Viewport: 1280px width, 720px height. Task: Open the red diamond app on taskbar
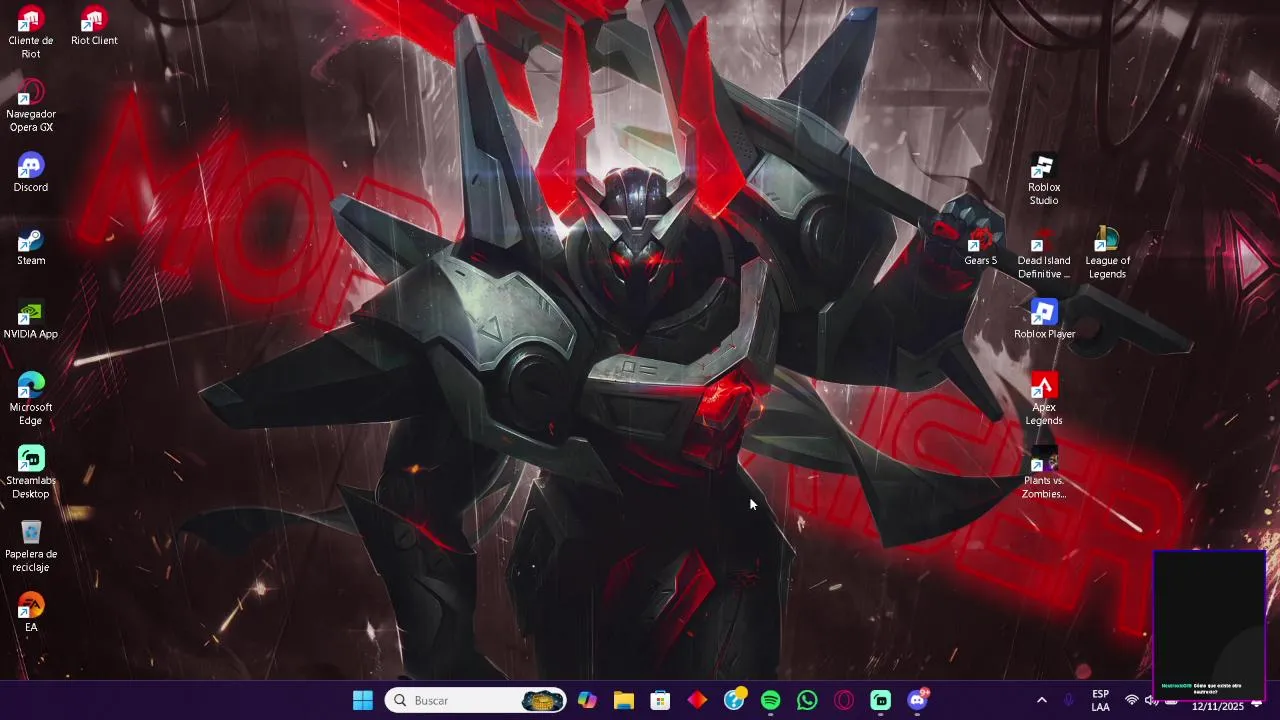tap(697, 701)
